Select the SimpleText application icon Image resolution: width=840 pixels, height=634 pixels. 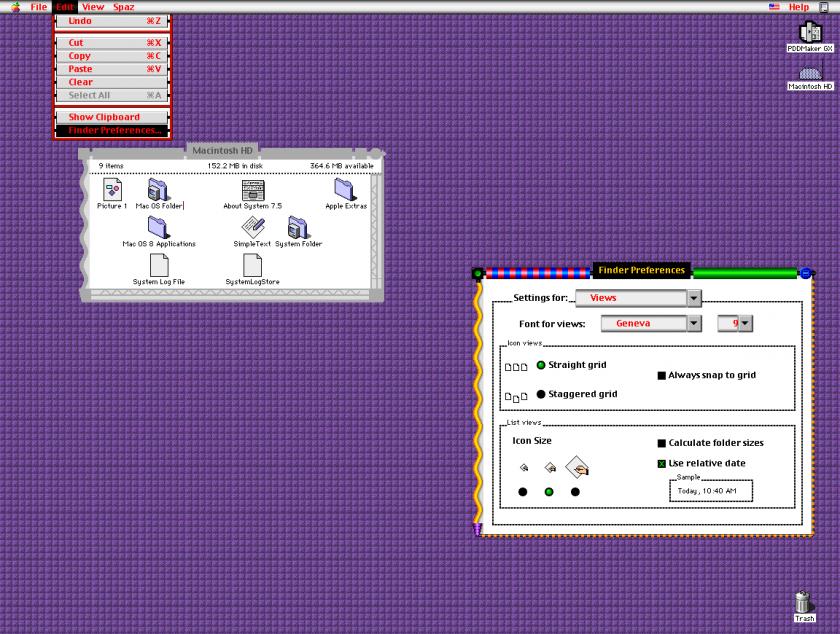(253, 227)
